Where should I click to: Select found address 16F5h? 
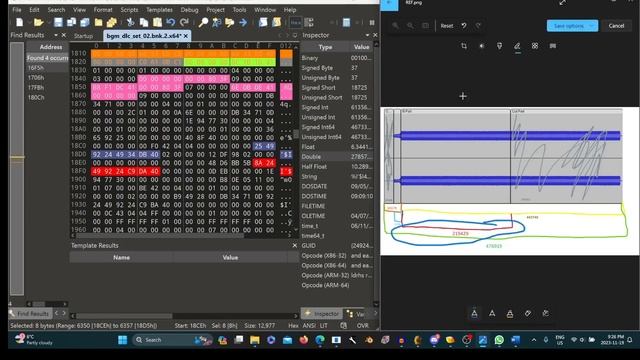[x=36, y=68]
